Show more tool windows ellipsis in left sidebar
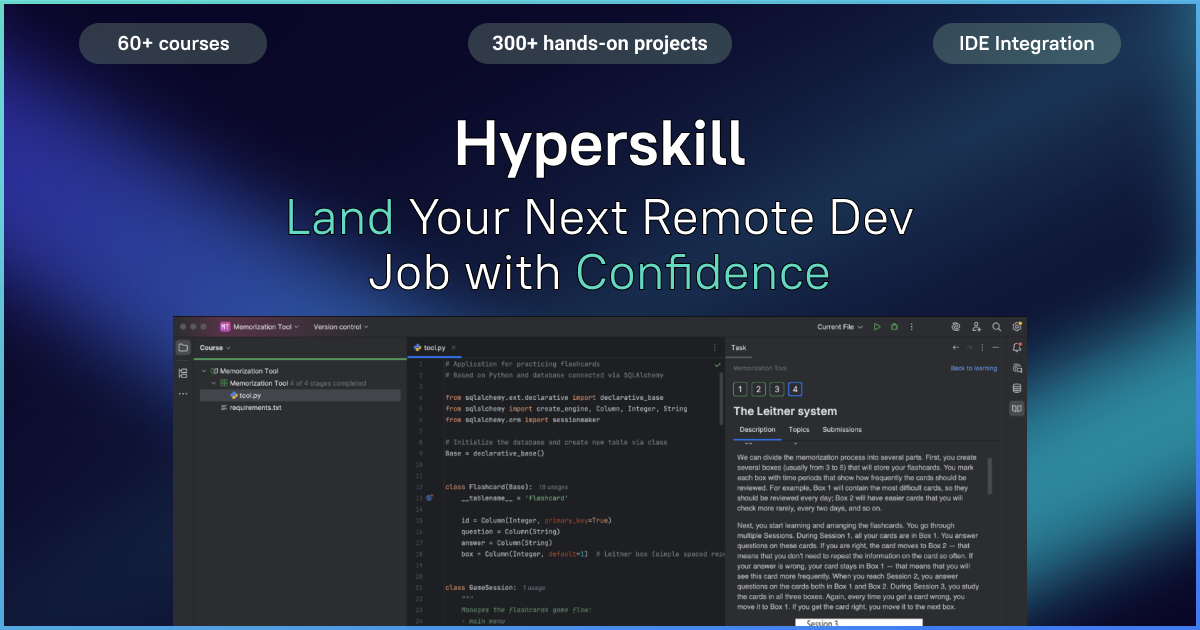 [x=183, y=394]
